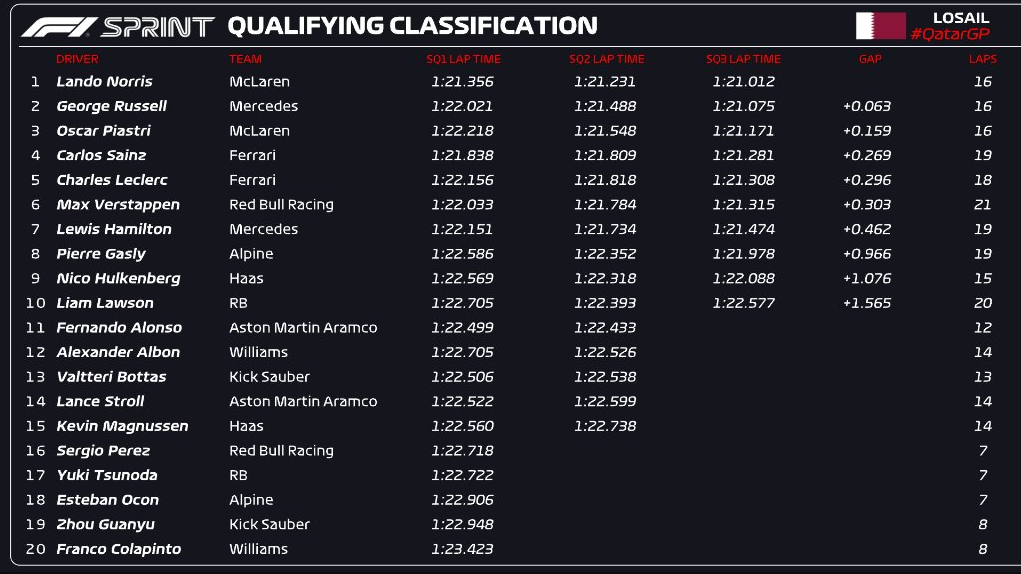Viewport: 1021px width, 574px height.
Task: Select Fernando Alonso's SQ2 time 1:22.433
Action: pos(605,327)
